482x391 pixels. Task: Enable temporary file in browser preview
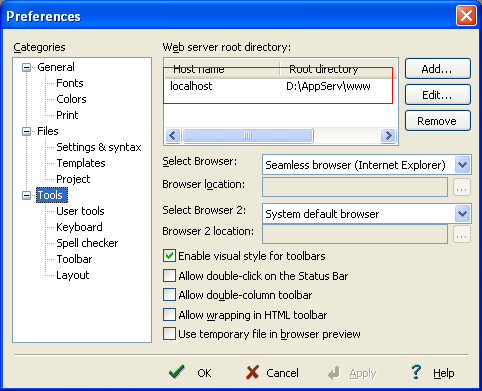point(169,334)
